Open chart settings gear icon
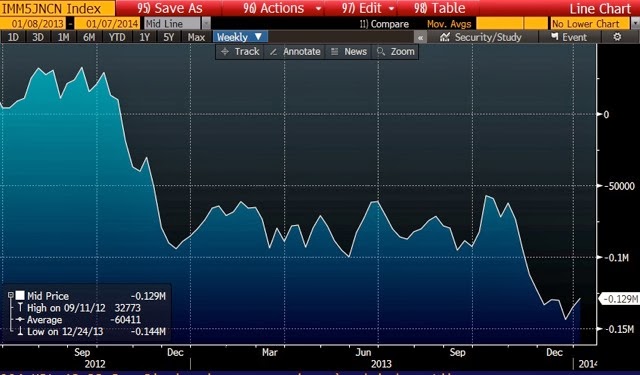The image size is (640, 375). 617,37
